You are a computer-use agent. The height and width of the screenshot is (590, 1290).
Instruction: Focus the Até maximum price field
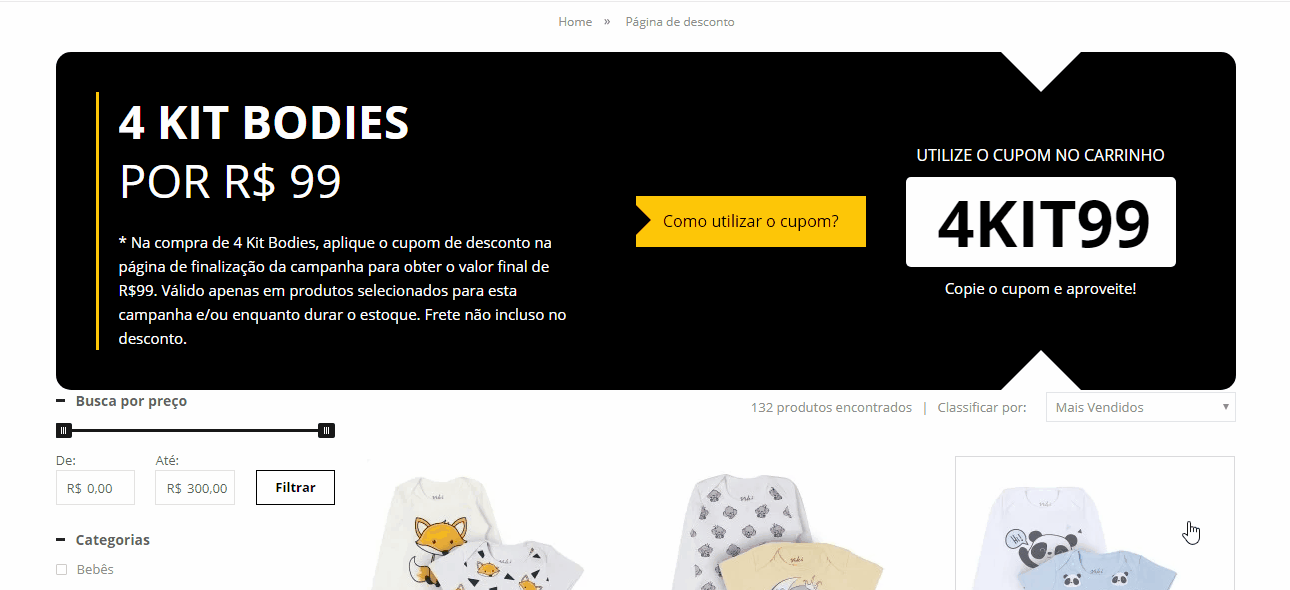pyautogui.click(x=195, y=488)
